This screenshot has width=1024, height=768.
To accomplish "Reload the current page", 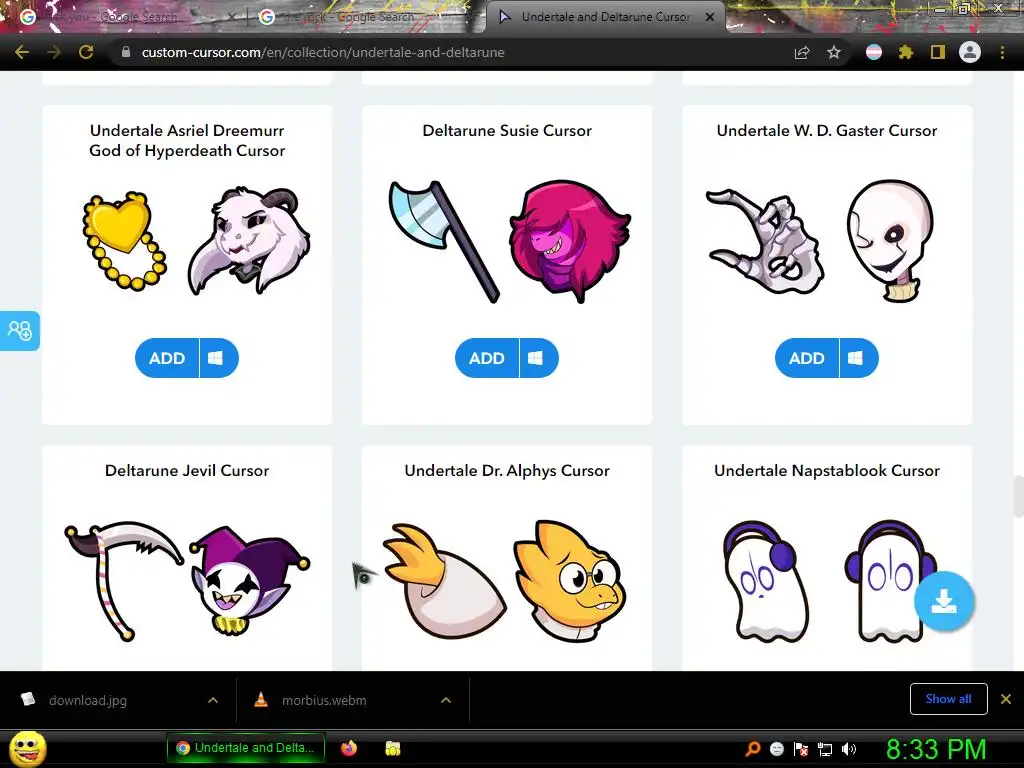I will click(86, 52).
